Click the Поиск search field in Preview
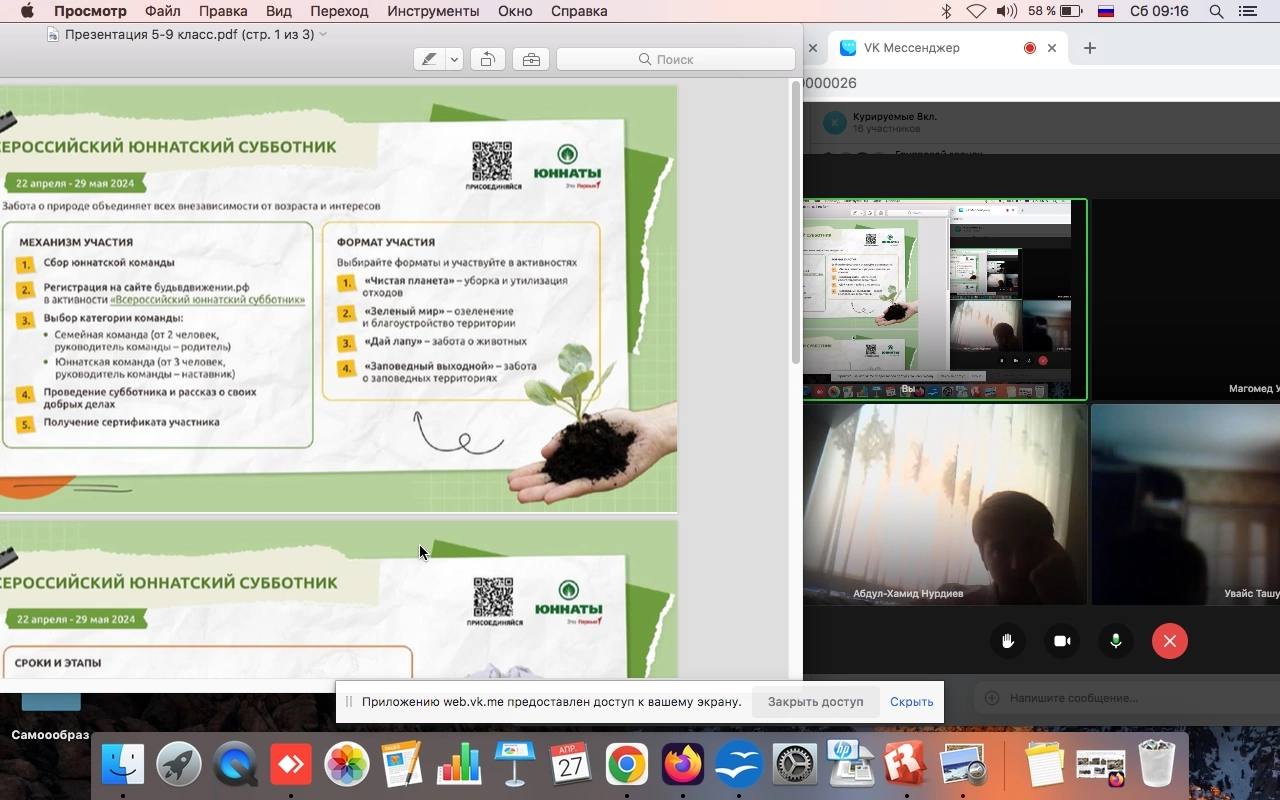1280x800 pixels. [x=676, y=59]
